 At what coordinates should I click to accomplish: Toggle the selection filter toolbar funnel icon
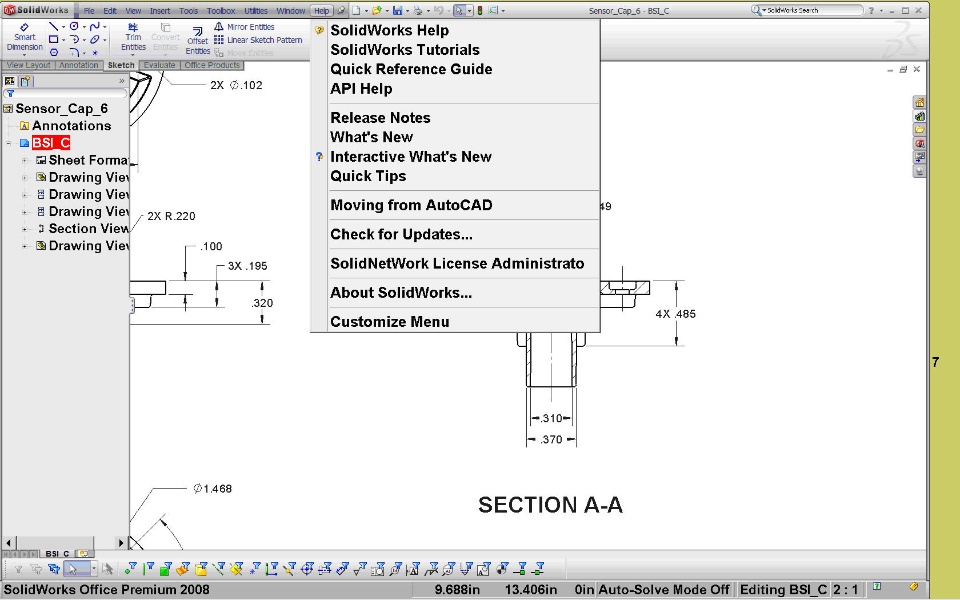pos(18,569)
